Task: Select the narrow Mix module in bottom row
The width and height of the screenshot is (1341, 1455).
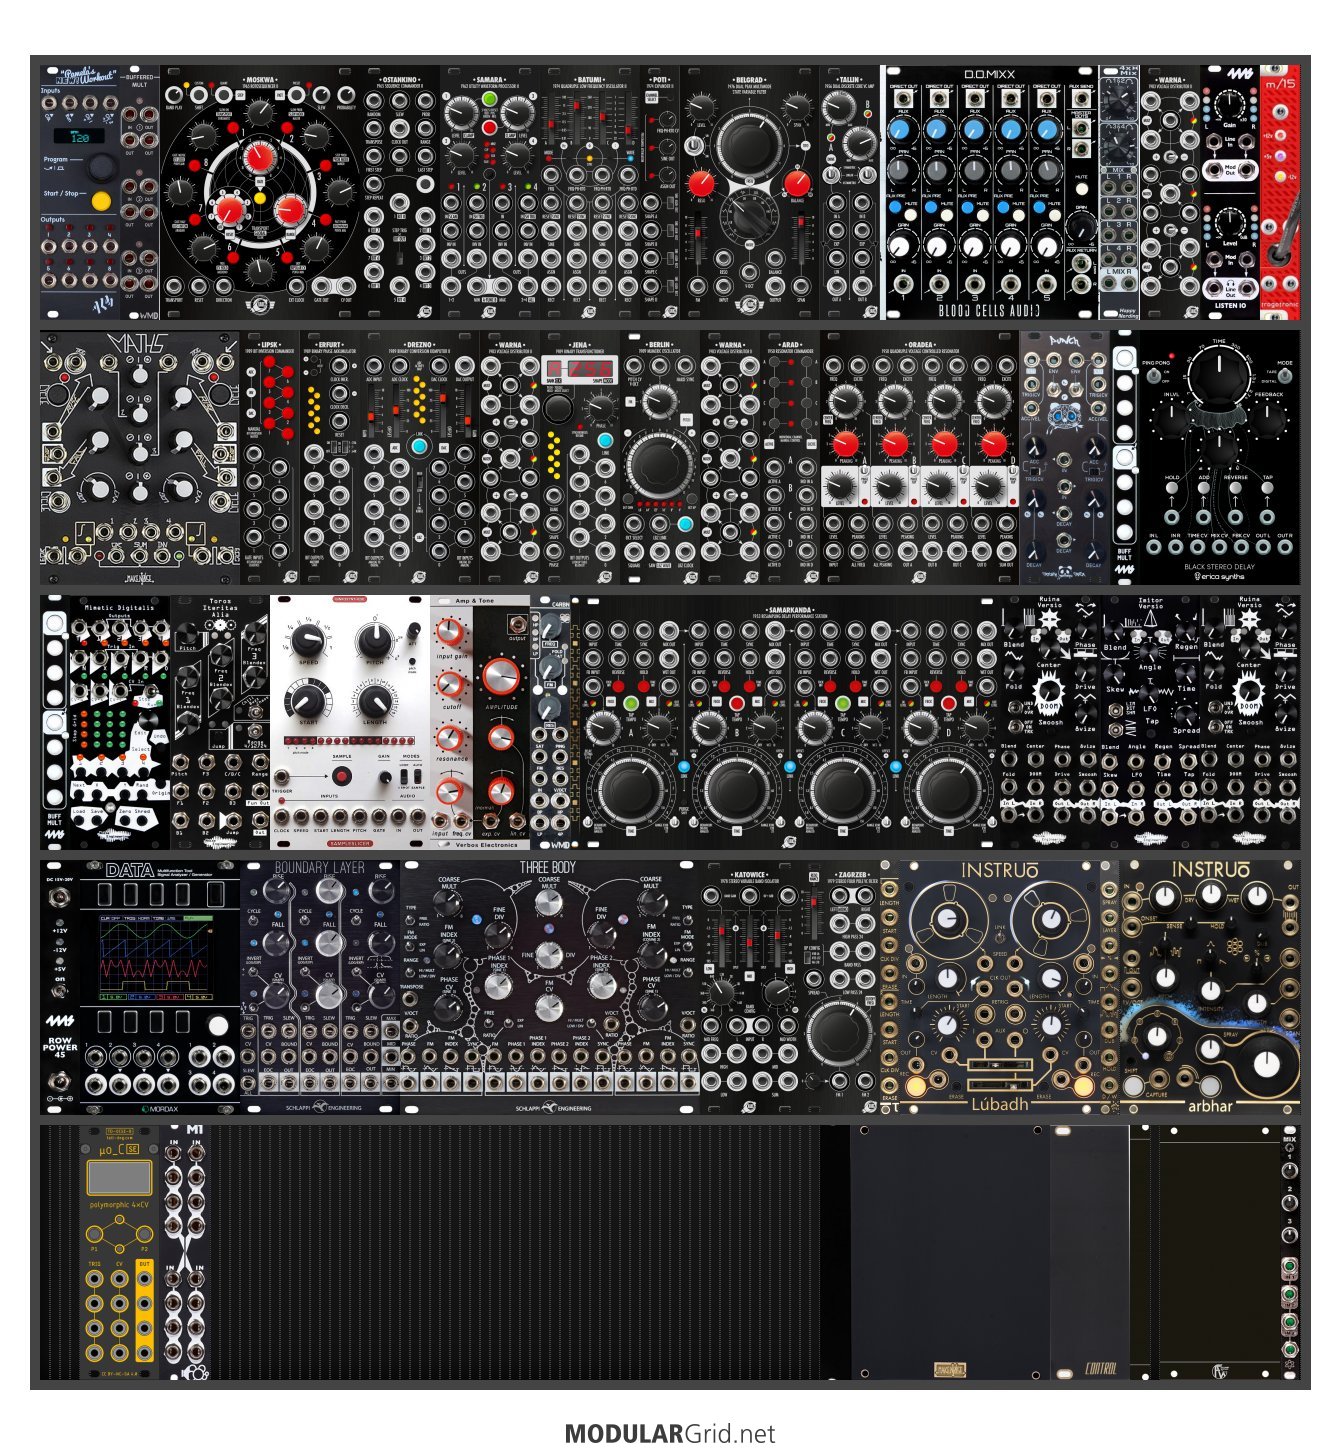Action: [x=1290, y=1251]
